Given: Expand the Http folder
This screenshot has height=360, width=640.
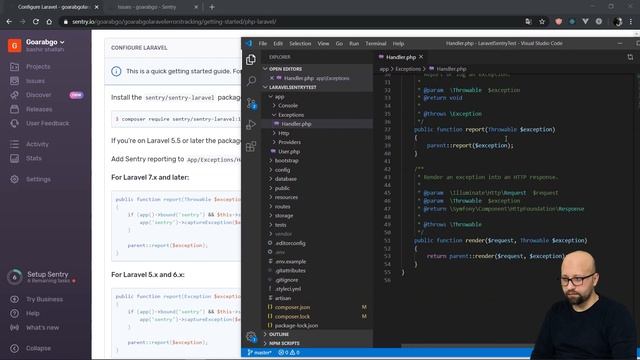Looking at the screenshot, I should click(x=275, y=133).
